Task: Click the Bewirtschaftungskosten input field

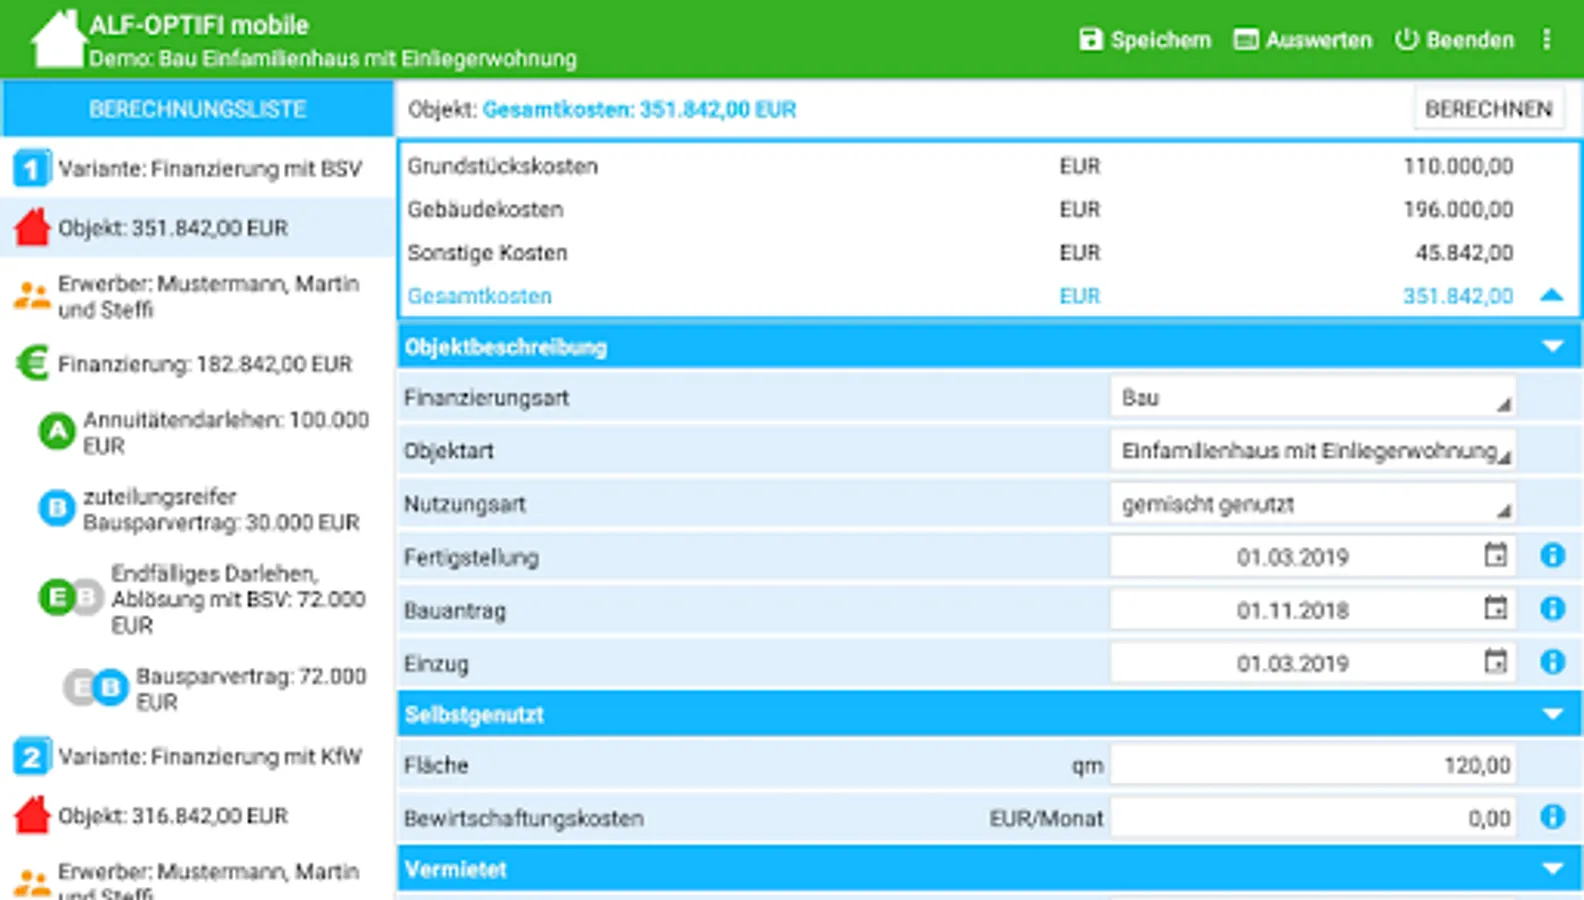Action: coord(1312,818)
